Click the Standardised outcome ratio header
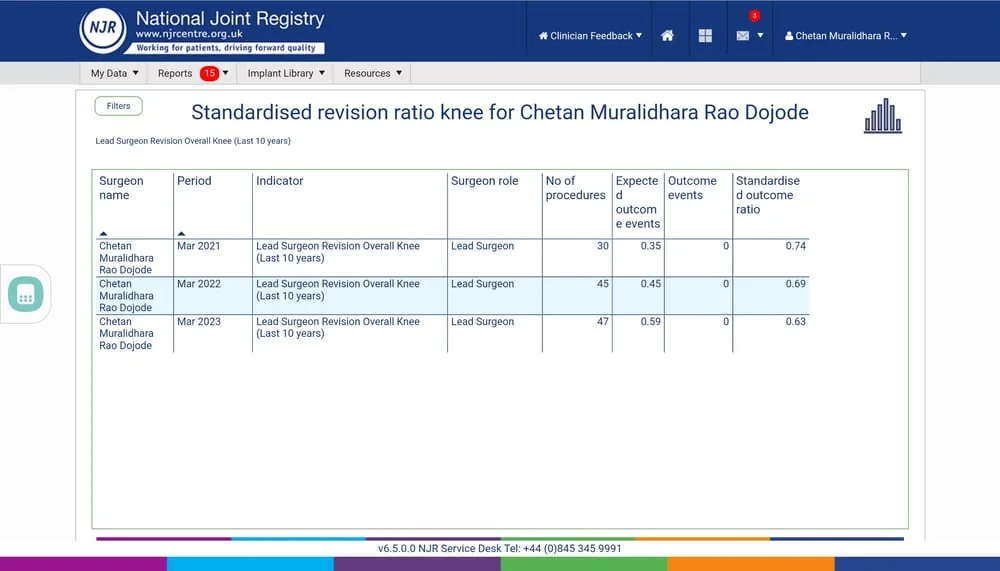The image size is (1000, 571). (767, 195)
